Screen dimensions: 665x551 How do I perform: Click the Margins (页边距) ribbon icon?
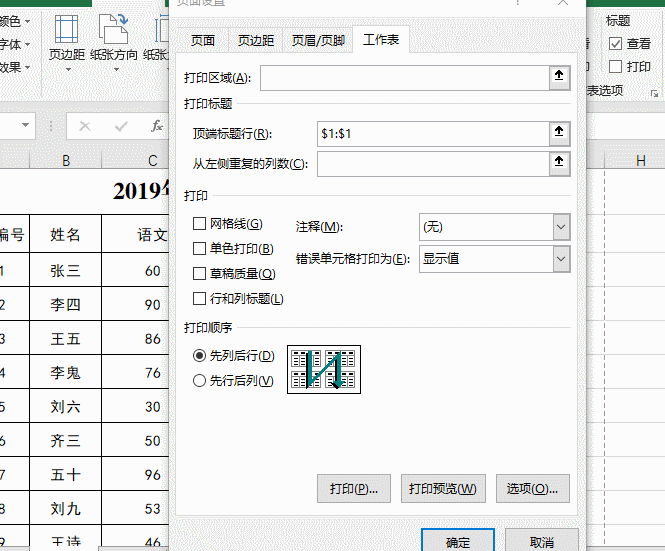[67, 29]
